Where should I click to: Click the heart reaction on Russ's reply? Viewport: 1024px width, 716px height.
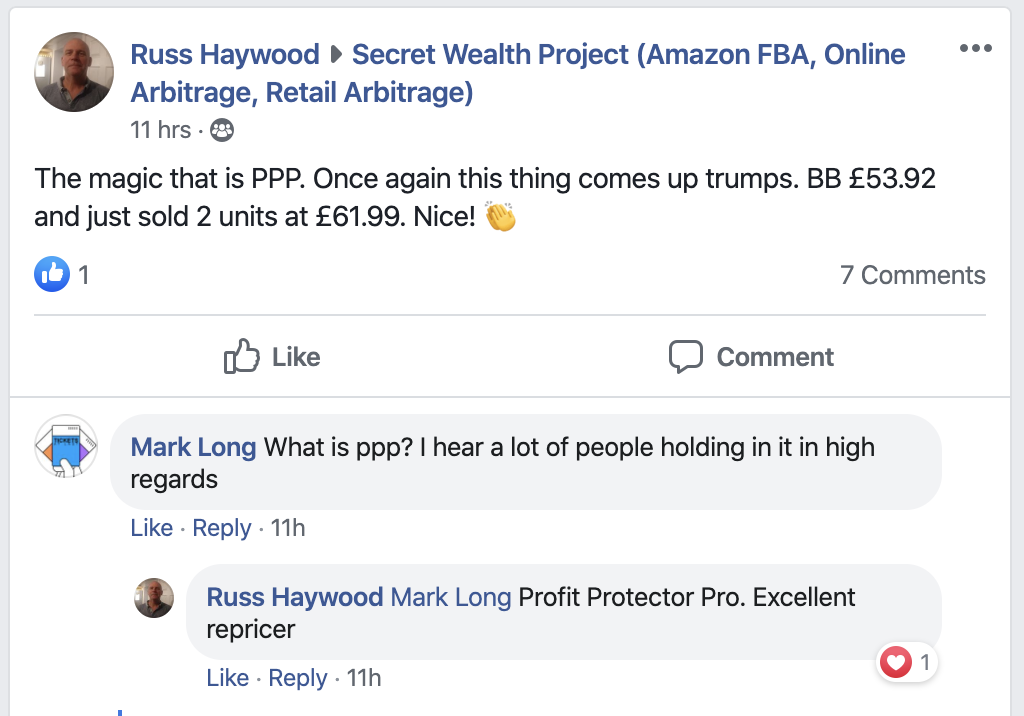click(x=896, y=662)
